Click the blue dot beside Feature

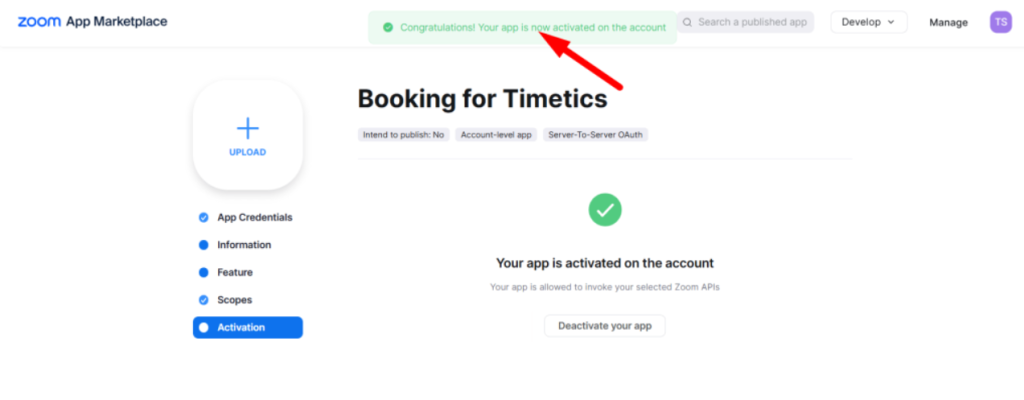(x=203, y=273)
